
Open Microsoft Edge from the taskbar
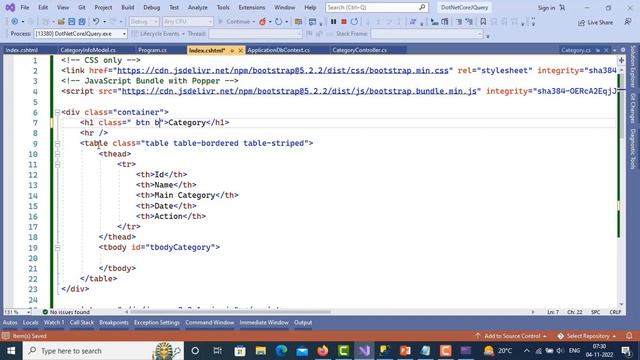(281, 351)
